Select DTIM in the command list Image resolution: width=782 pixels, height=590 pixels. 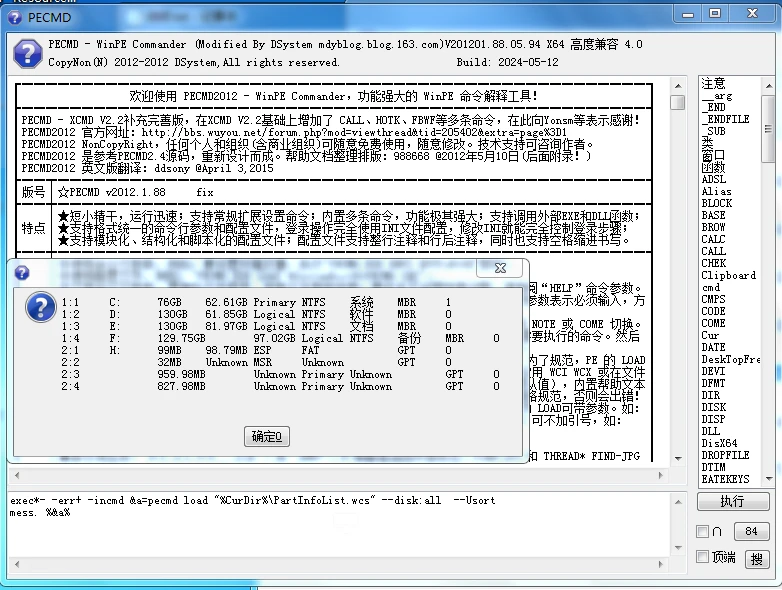pos(713,467)
